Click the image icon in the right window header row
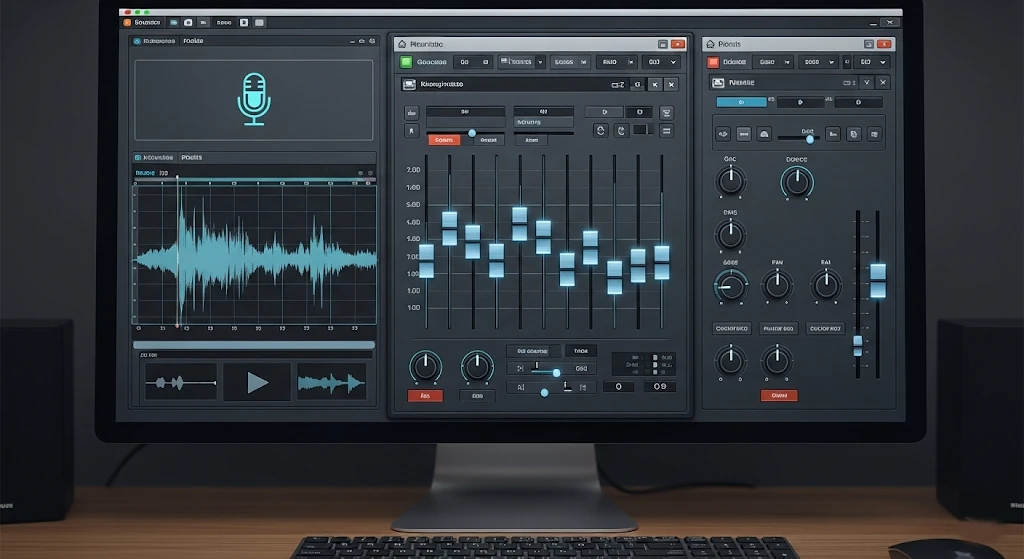Screen dimensions: 1024x559 tap(718, 82)
